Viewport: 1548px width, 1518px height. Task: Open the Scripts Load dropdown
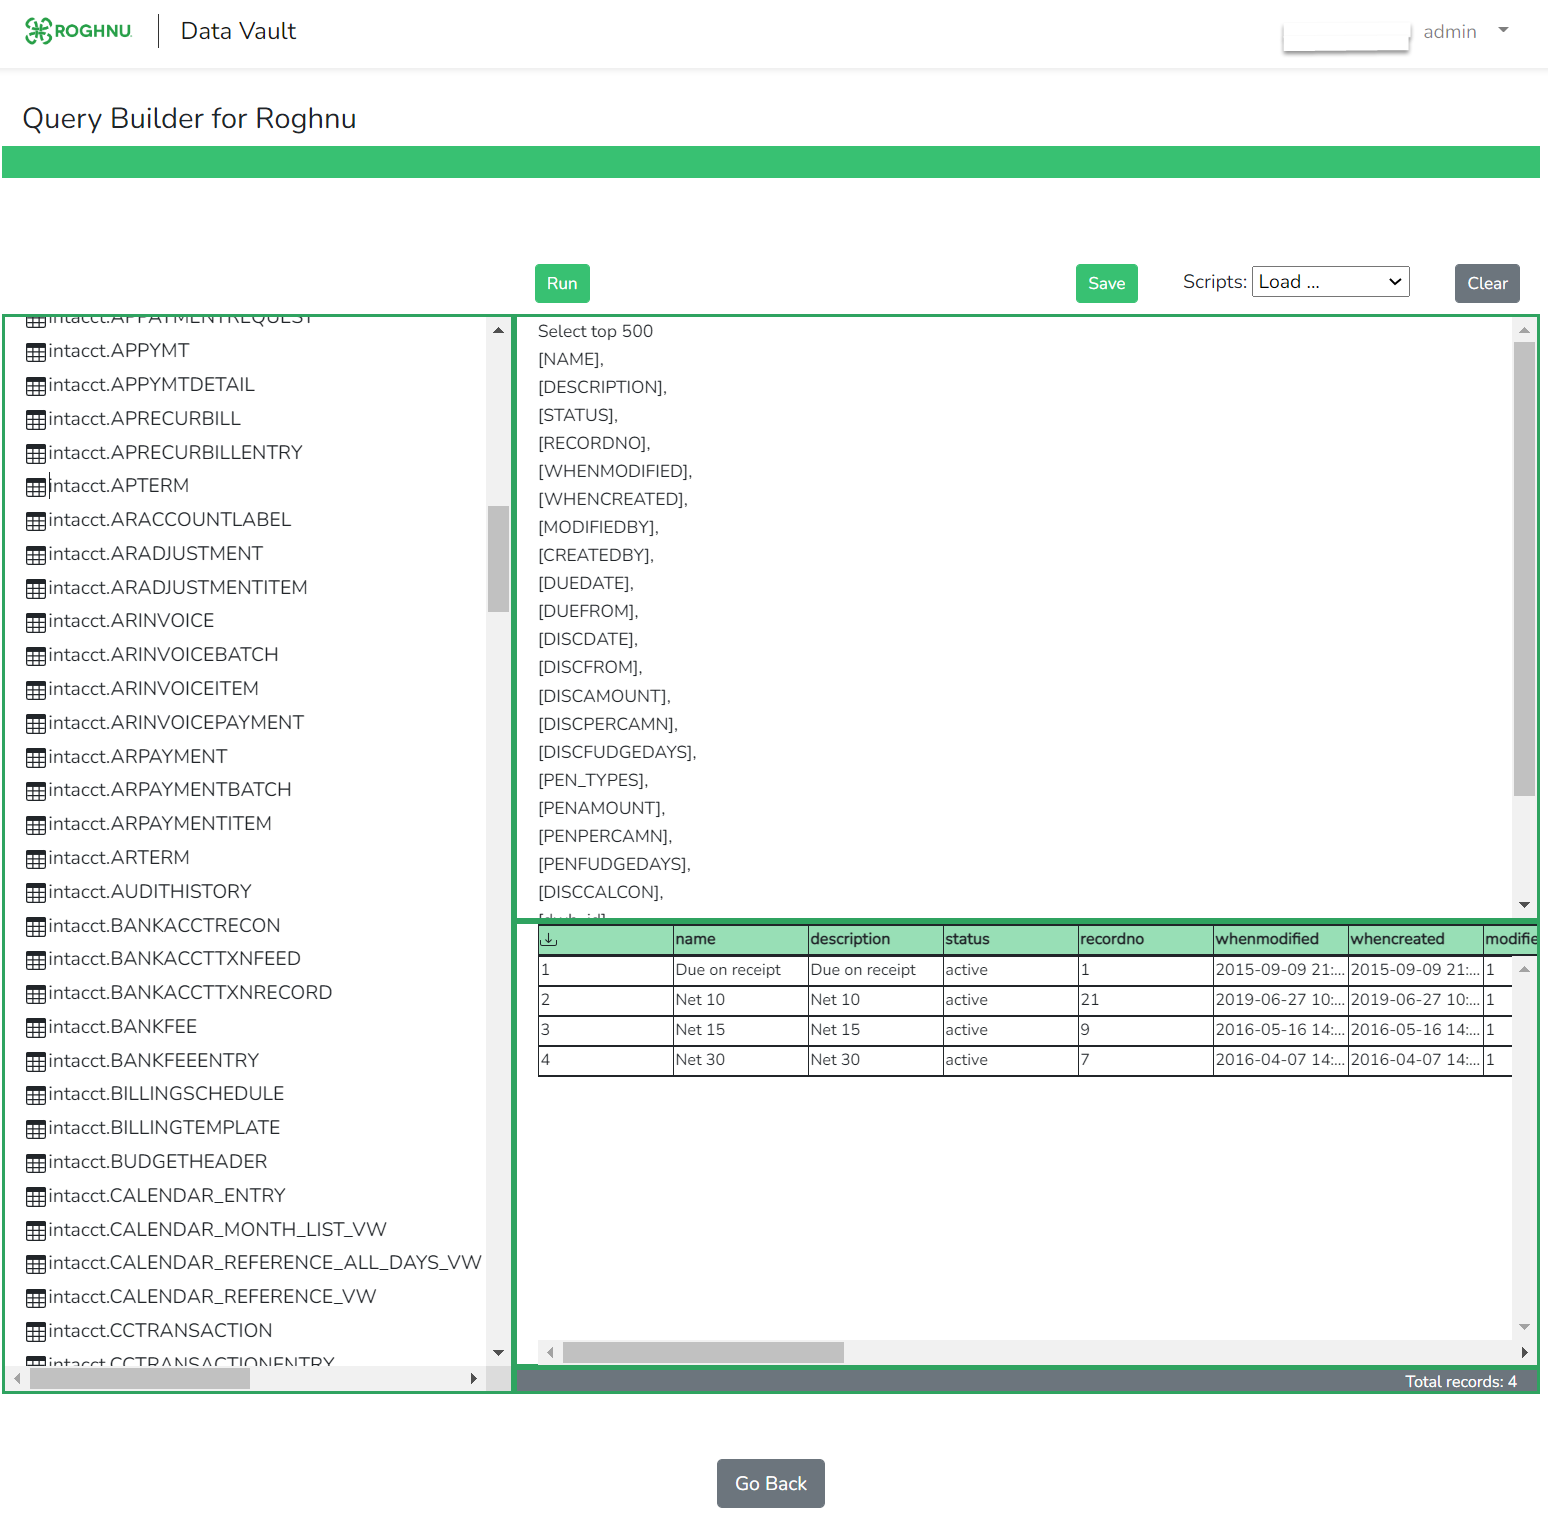tap(1330, 282)
